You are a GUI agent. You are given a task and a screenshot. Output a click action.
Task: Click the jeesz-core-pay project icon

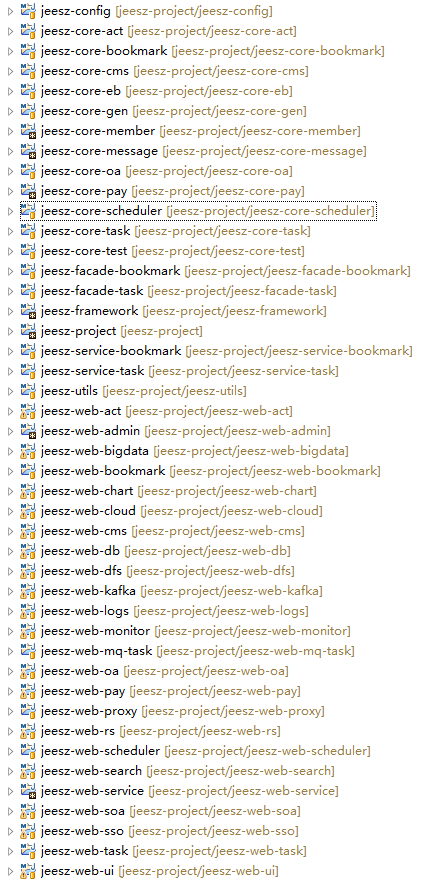[x=28, y=191]
